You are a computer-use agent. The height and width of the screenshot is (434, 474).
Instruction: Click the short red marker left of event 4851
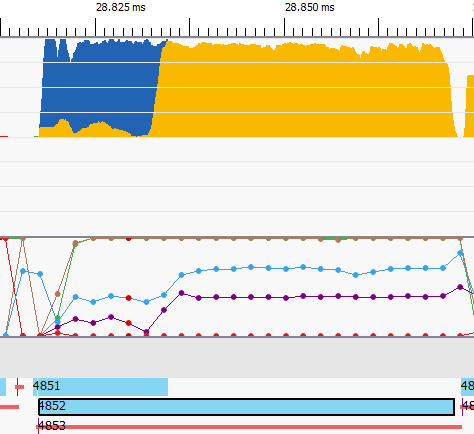tap(20, 387)
